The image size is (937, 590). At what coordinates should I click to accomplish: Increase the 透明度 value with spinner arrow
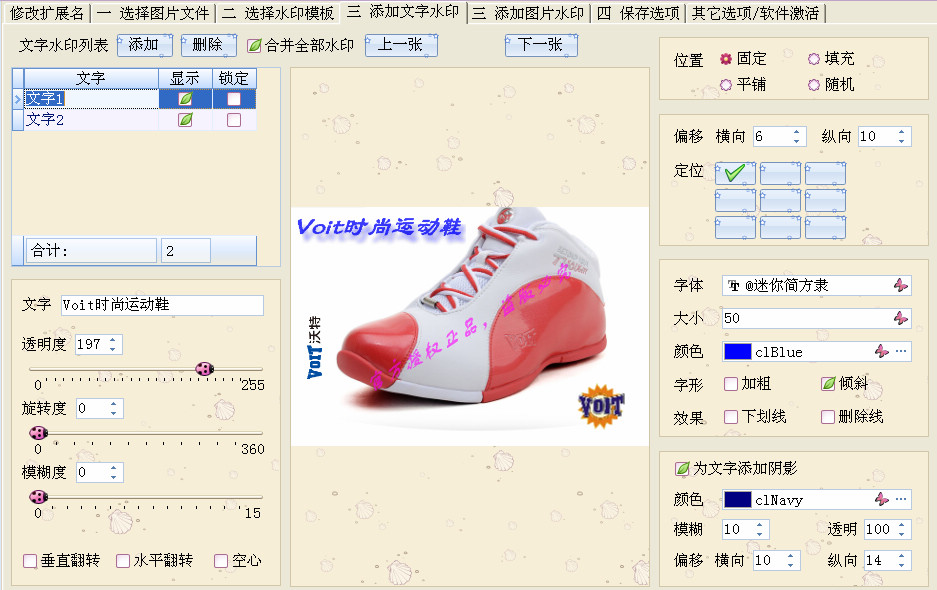(113, 339)
